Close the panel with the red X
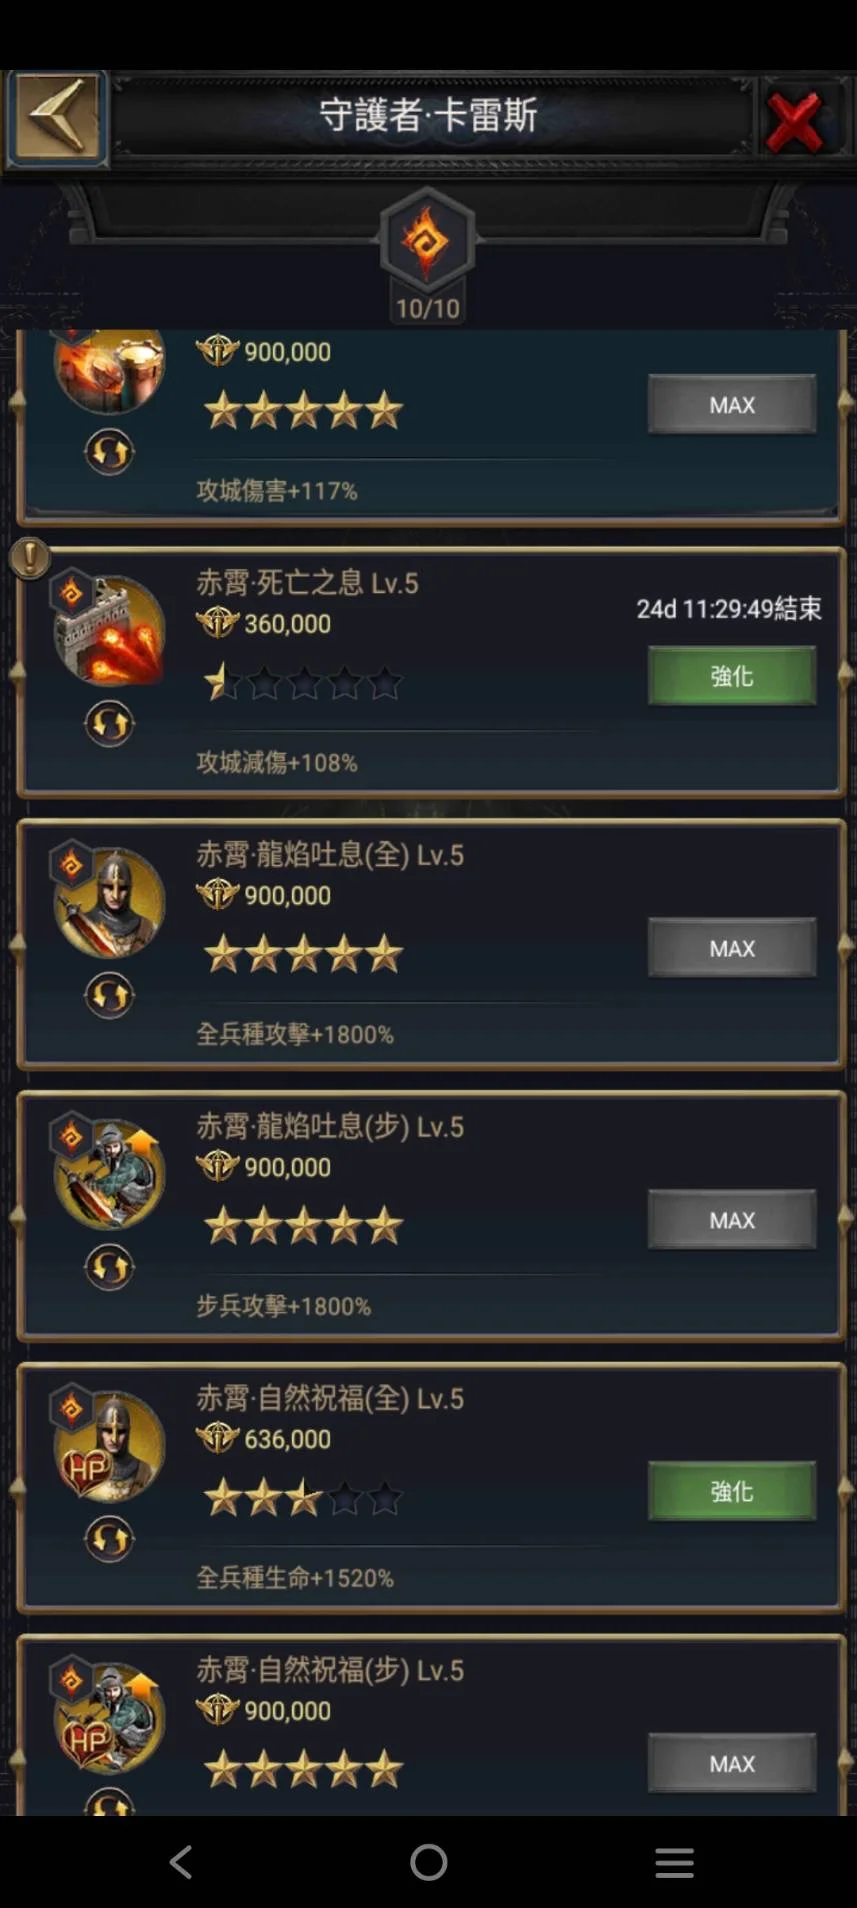 pyautogui.click(x=795, y=121)
